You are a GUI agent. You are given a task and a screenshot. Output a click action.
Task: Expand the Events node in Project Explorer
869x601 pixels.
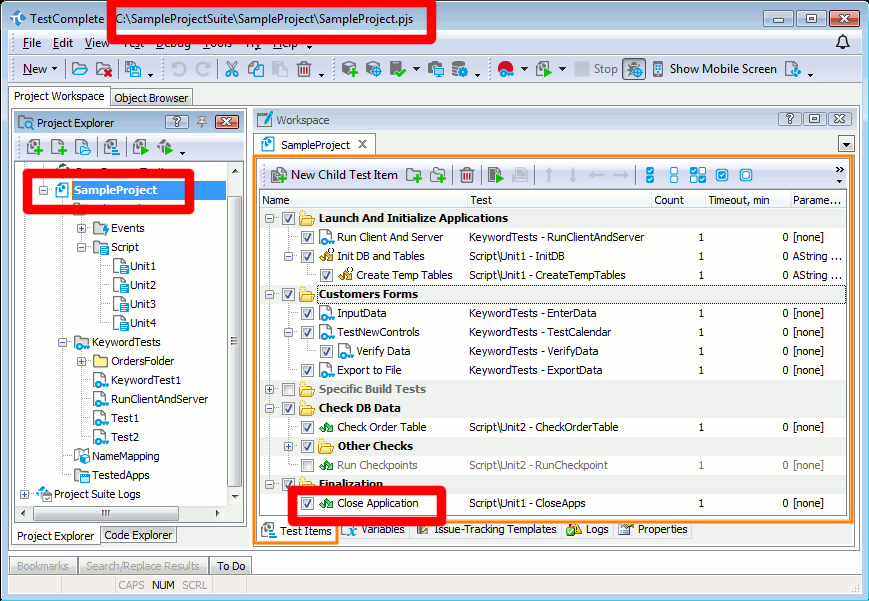click(x=82, y=228)
